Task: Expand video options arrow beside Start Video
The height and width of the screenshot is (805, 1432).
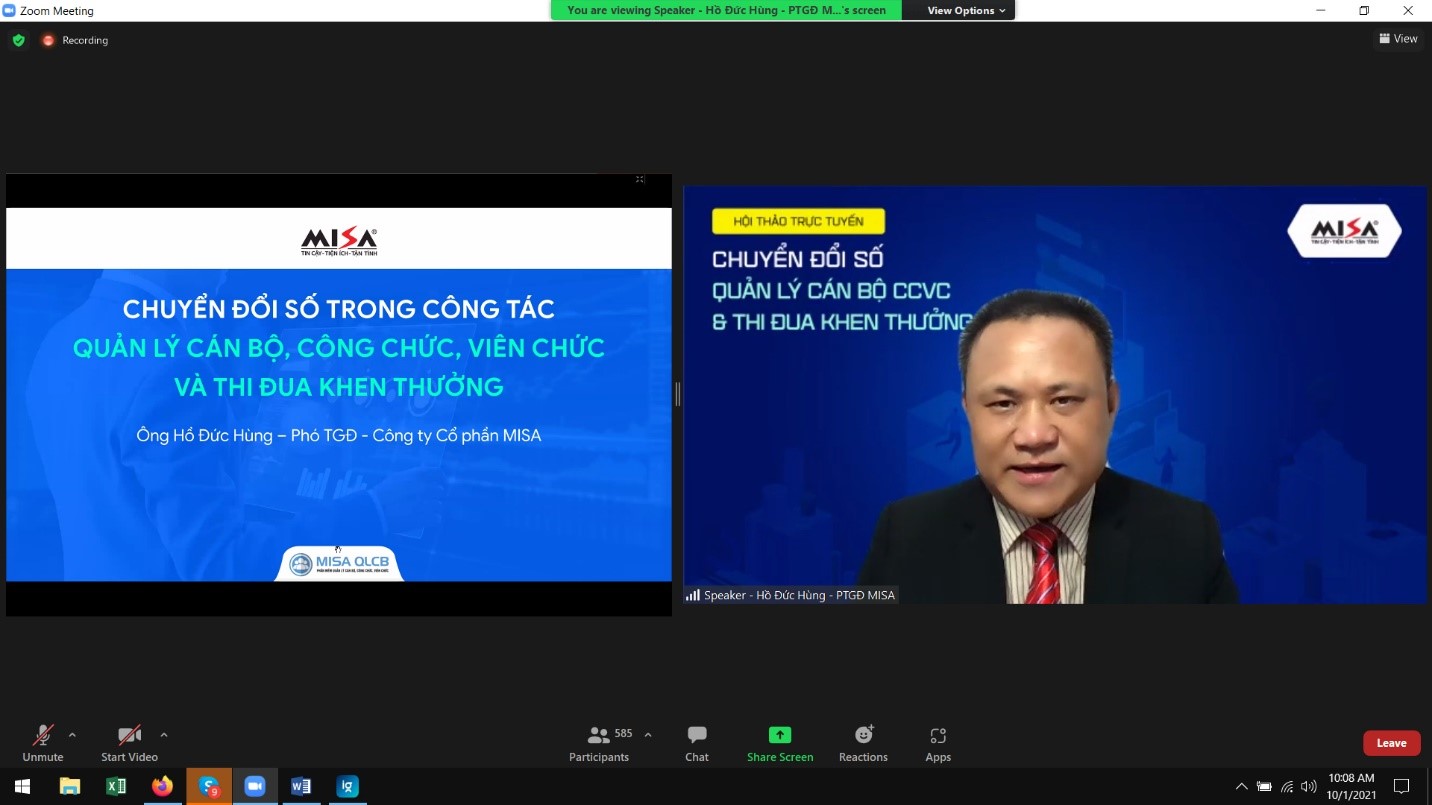Action: pyautogui.click(x=164, y=735)
